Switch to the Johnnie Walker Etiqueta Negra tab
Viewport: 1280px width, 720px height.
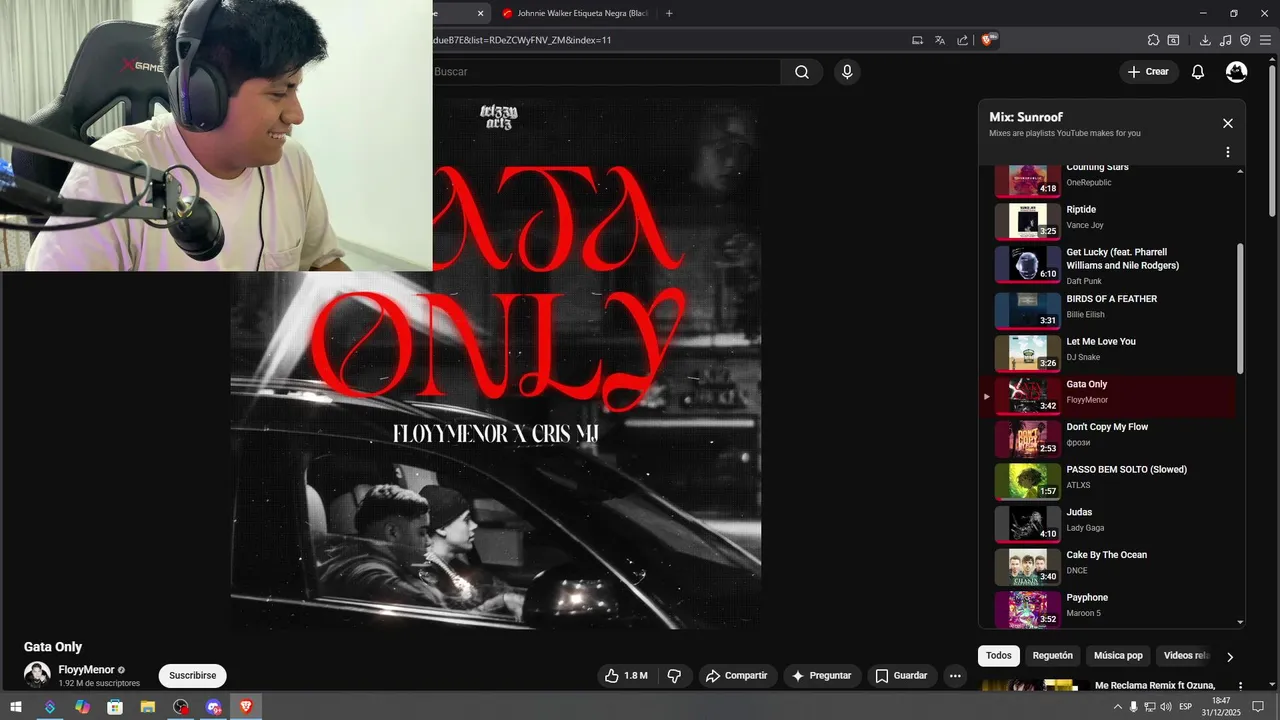click(574, 13)
